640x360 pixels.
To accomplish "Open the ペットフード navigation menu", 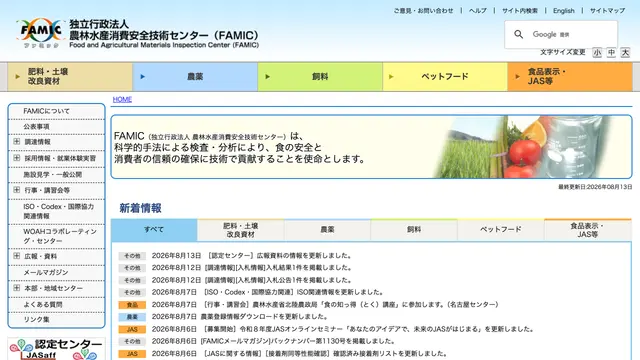I will click(445, 76).
